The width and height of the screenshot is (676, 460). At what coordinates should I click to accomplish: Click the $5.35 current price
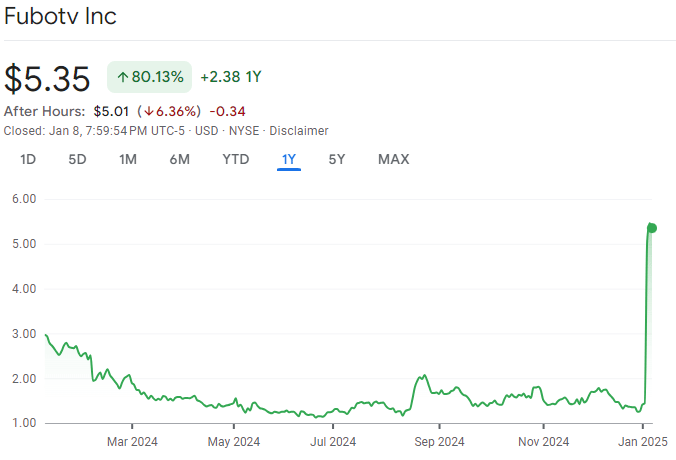pos(47,78)
